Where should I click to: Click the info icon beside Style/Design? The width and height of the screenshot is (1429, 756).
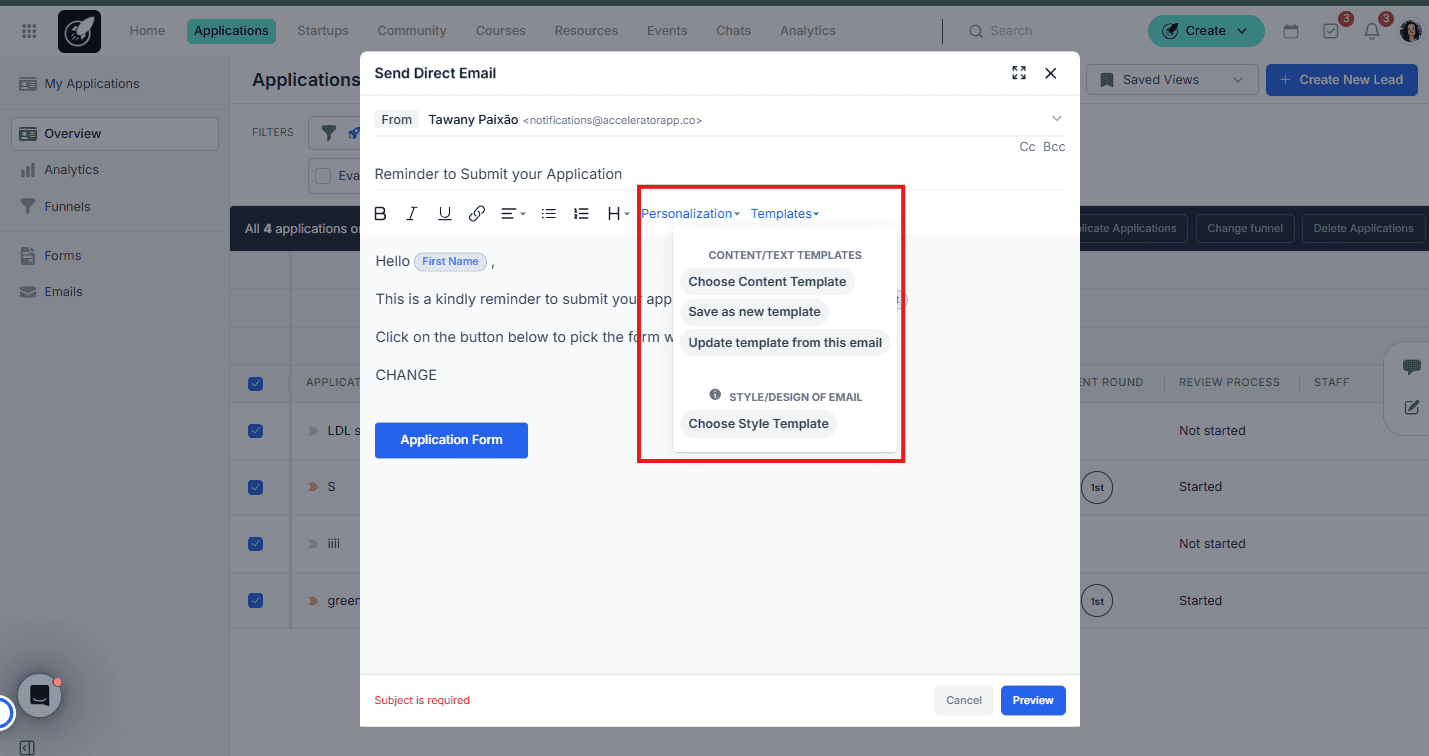715,395
